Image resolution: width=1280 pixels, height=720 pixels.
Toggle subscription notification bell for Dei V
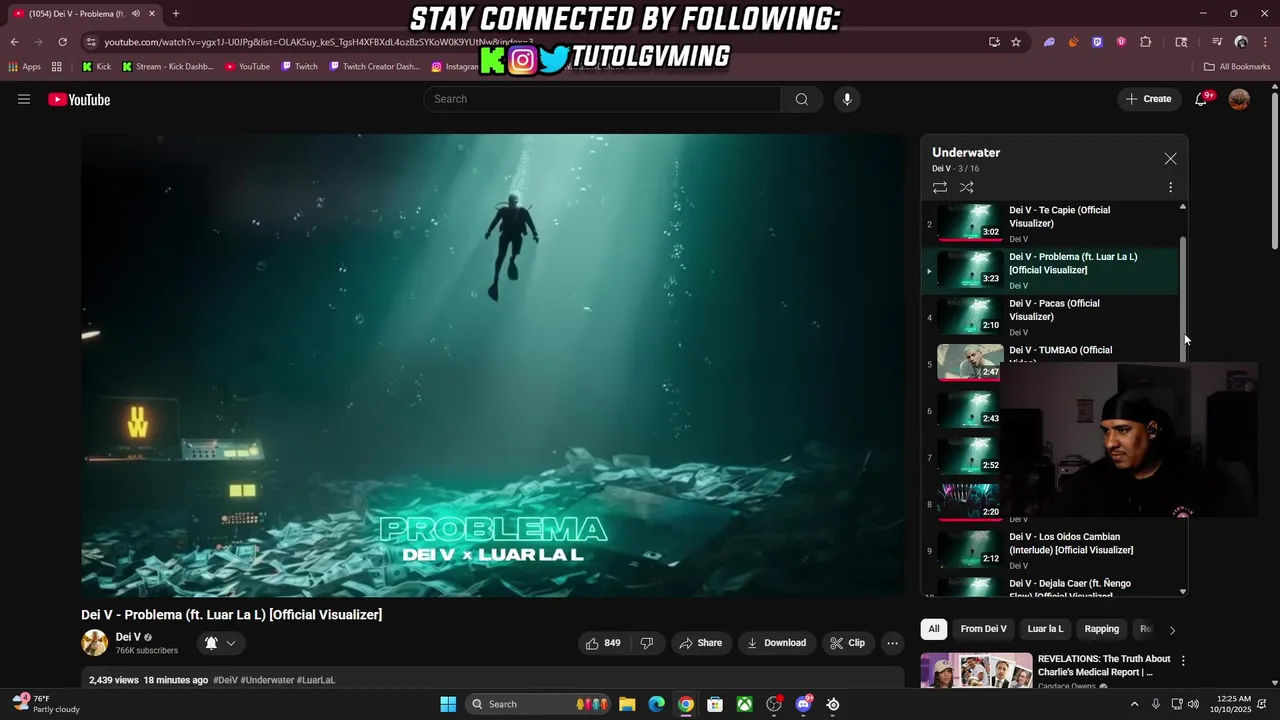pyautogui.click(x=211, y=643)
